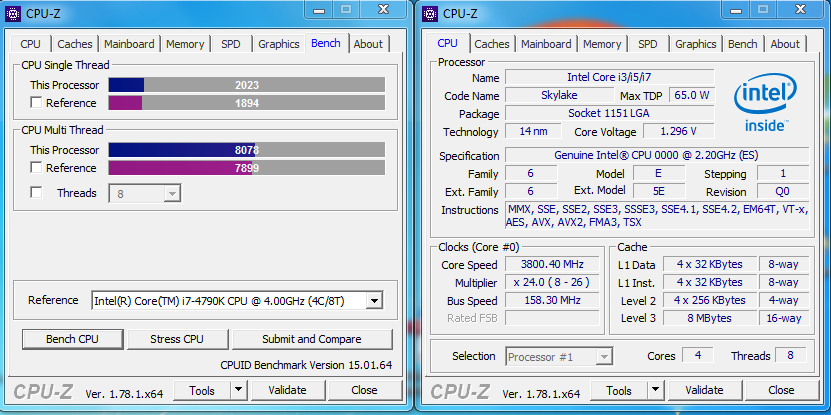Click Tools button in CPU window
831x415 pixels.
click(619, 391)
